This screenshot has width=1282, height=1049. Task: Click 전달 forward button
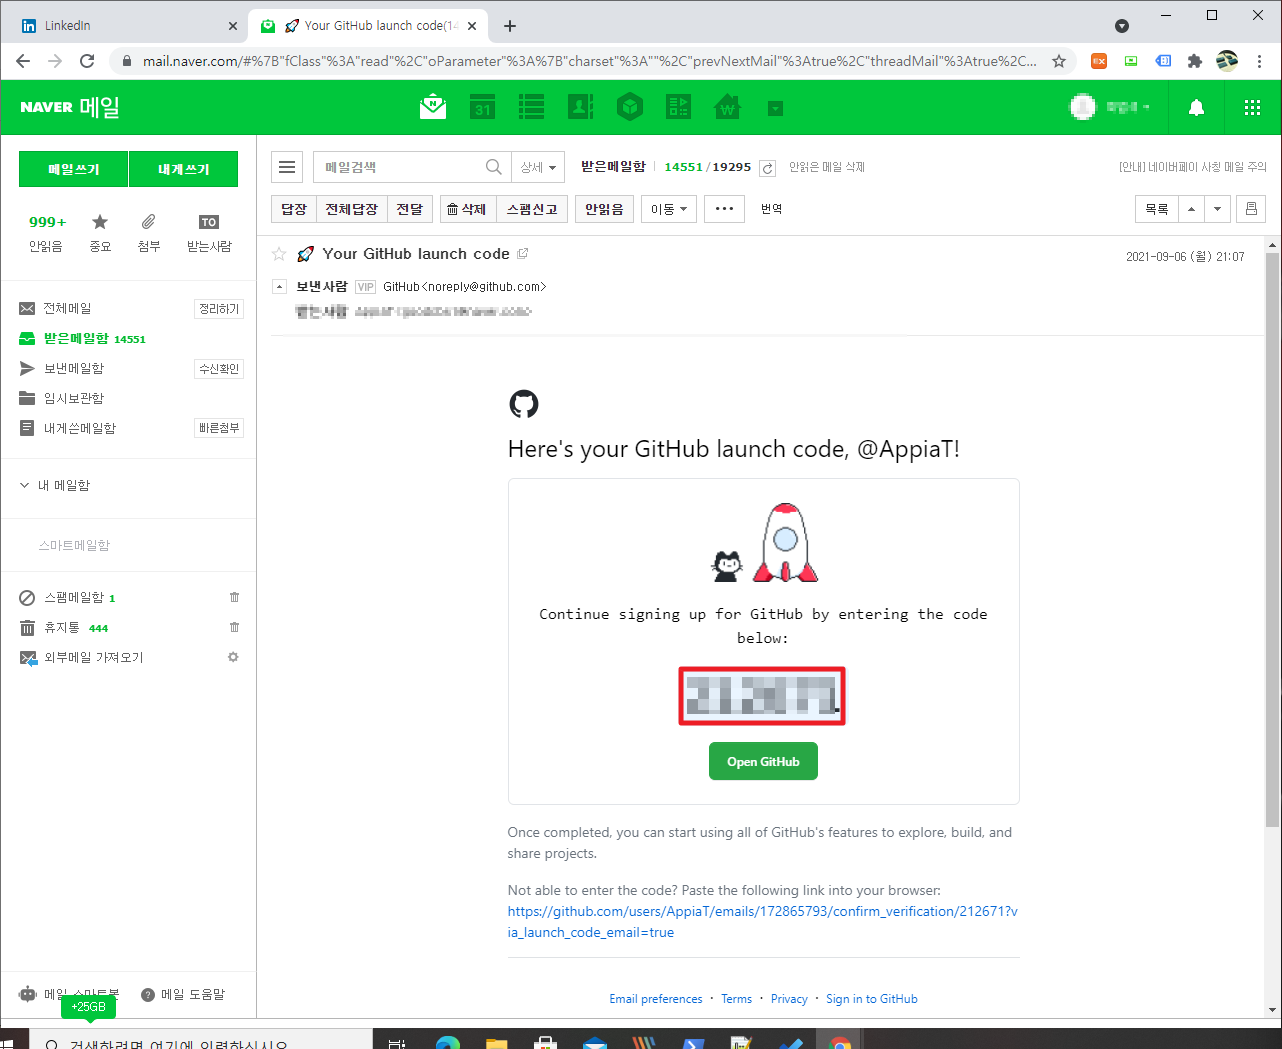click(x=410, y=209)
